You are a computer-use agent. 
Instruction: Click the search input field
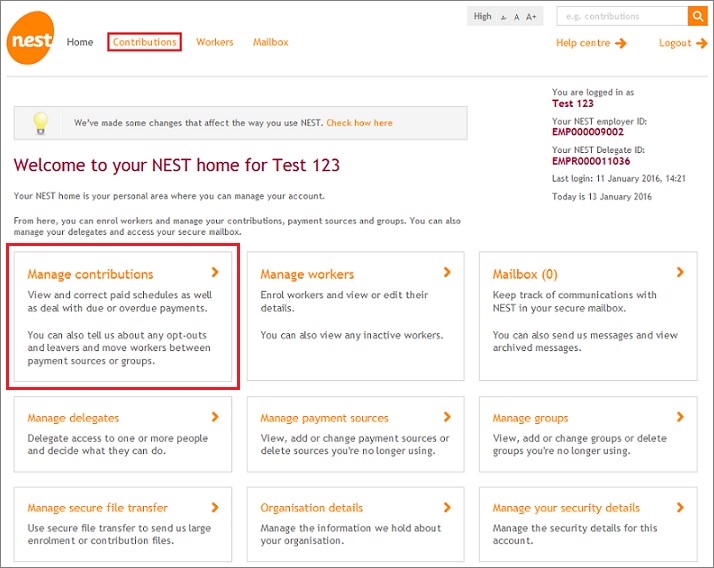(622, 16)
